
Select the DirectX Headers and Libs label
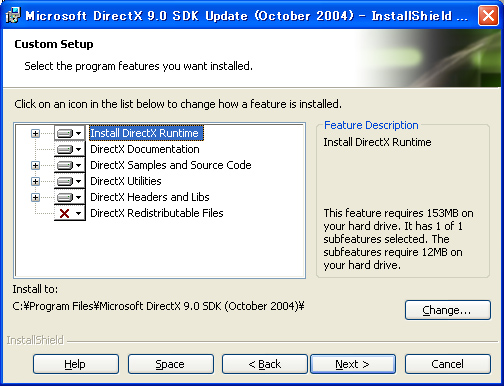(150, 197)
